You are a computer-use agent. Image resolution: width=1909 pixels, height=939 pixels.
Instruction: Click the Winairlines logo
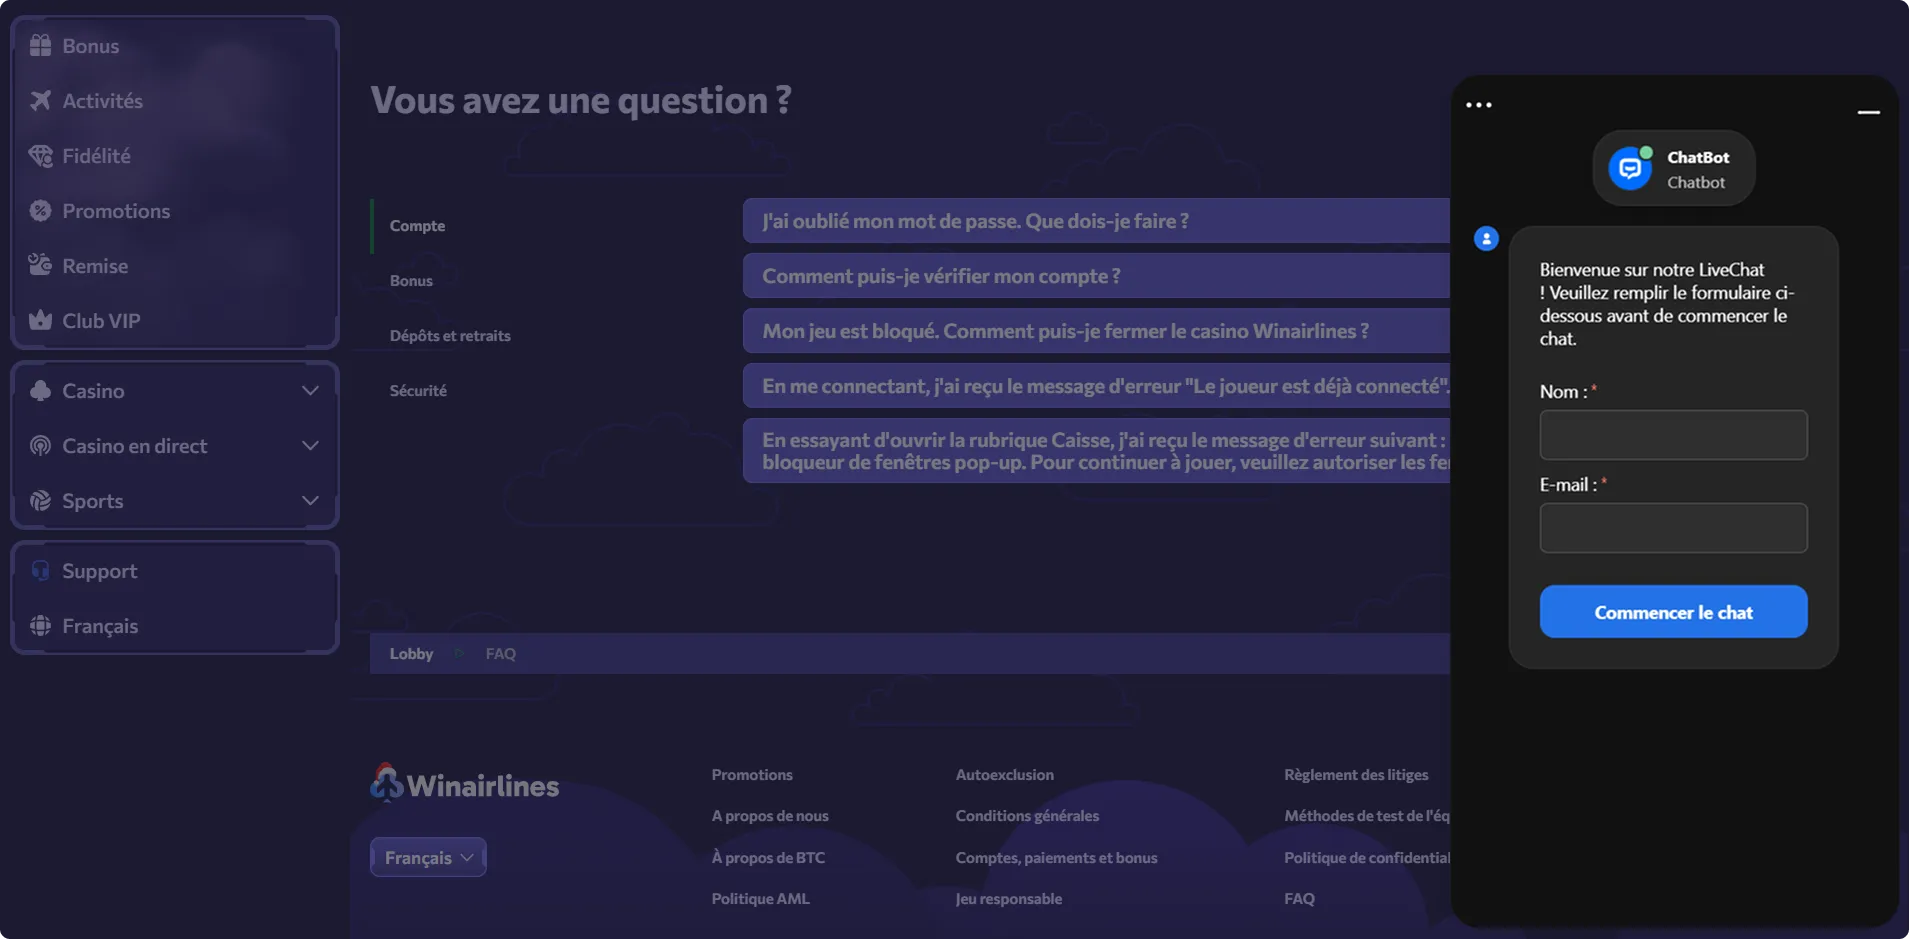tap(463, 784)
